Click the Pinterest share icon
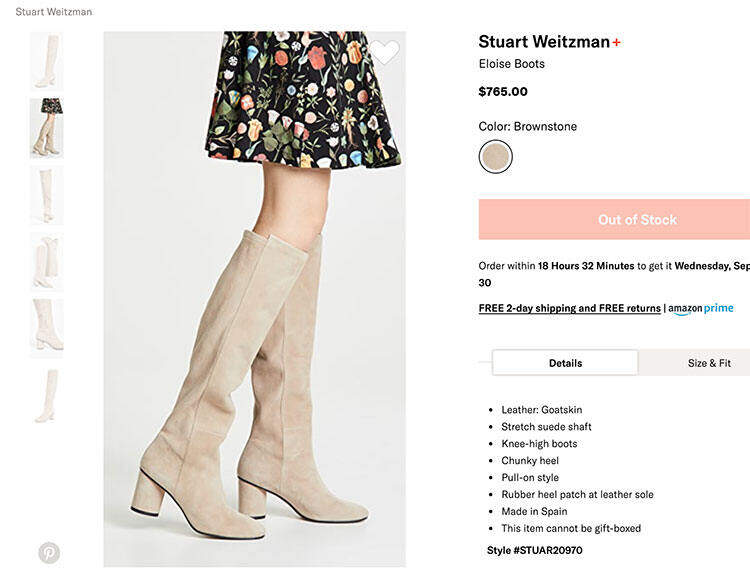Image resolution: width=750 pixels, height=575 pixels. click(x=49, y=552)
